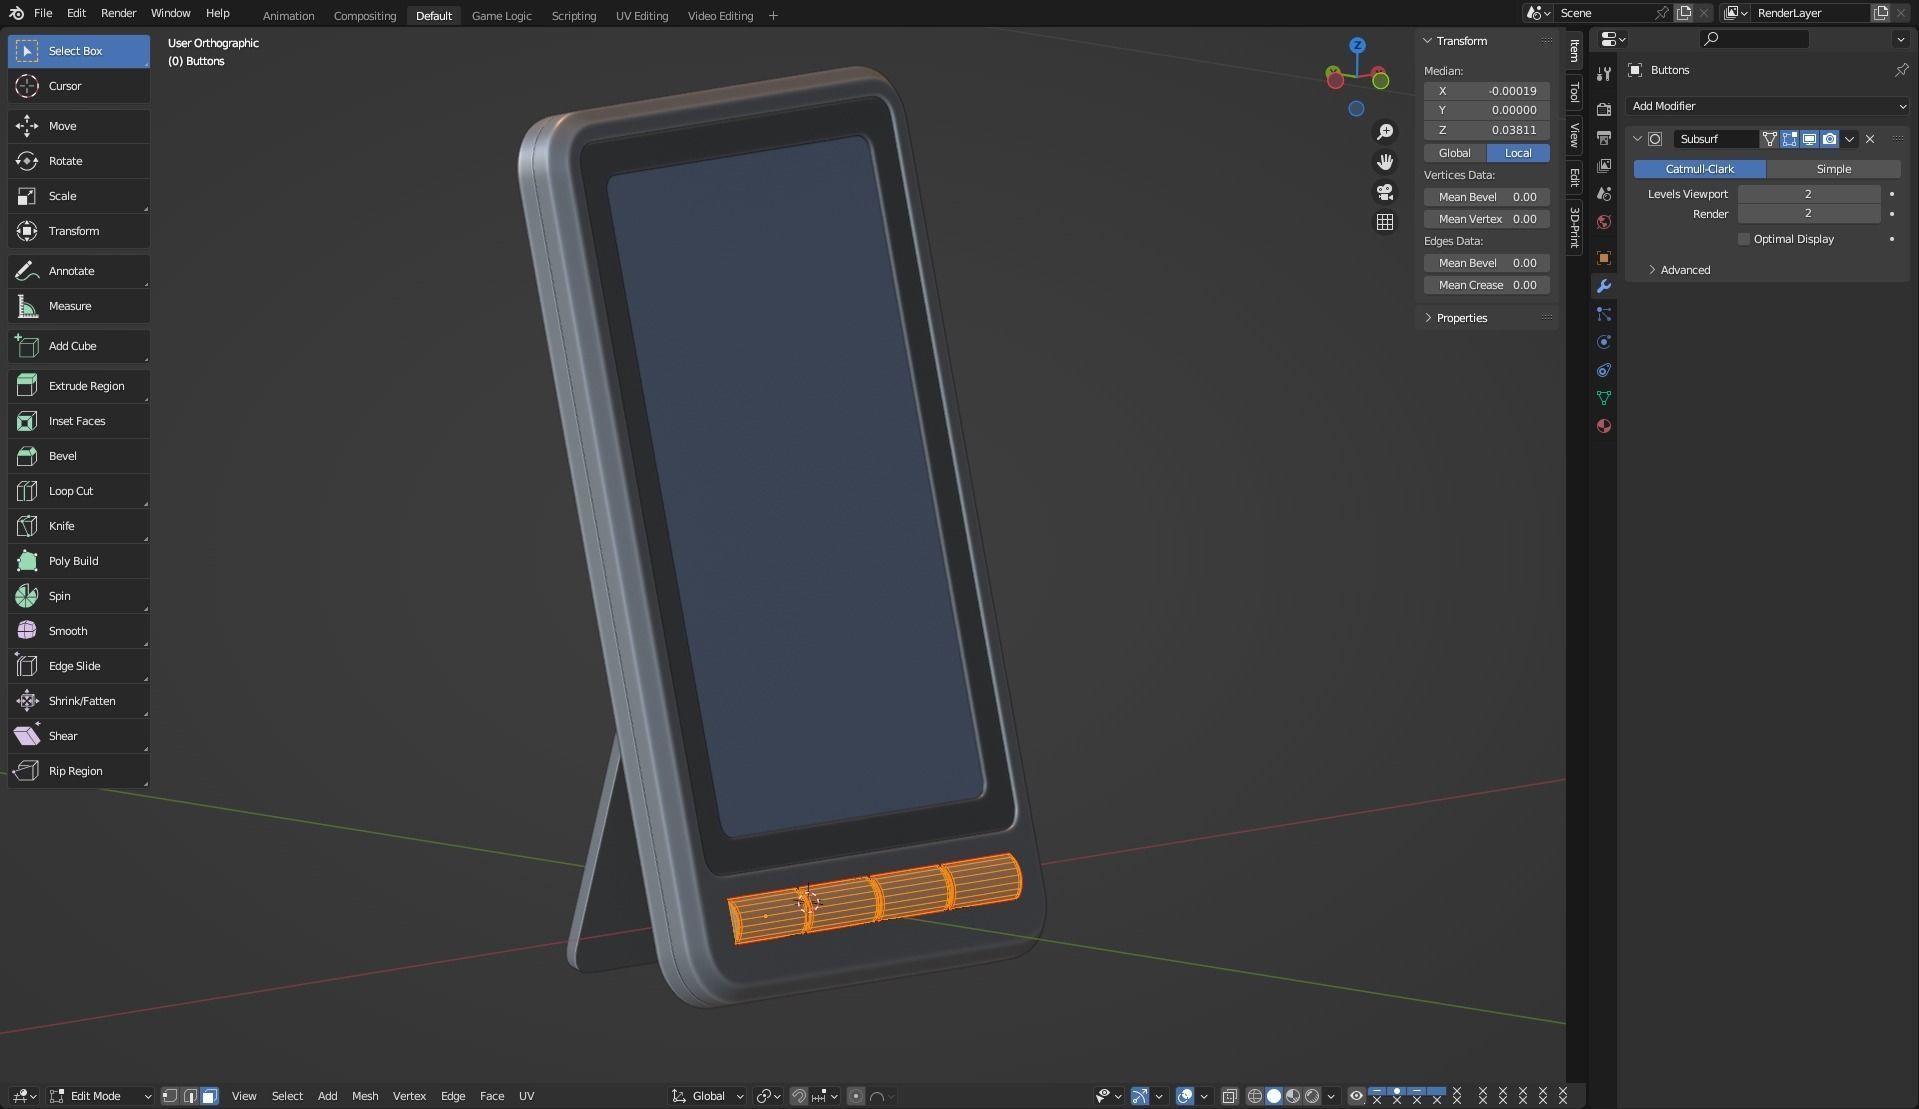The image size is (1919, 1109).
Task: Open the File menu
Action: [x=43, y=13]
